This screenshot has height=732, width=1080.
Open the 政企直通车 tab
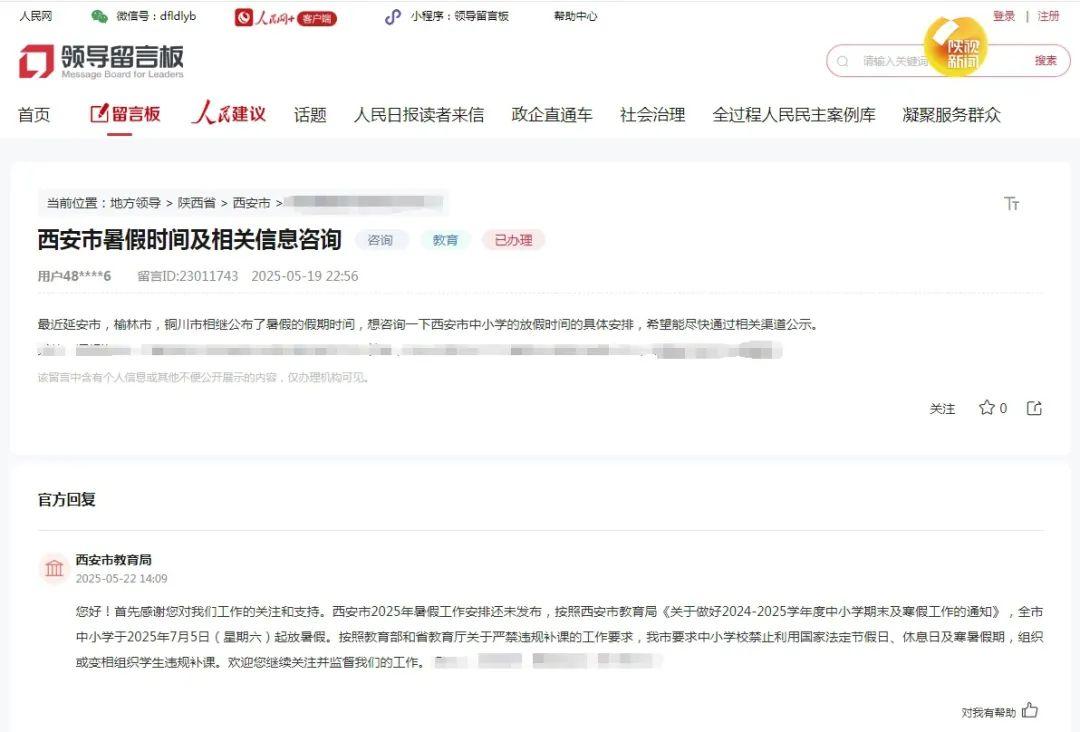(x=552, y=114)
